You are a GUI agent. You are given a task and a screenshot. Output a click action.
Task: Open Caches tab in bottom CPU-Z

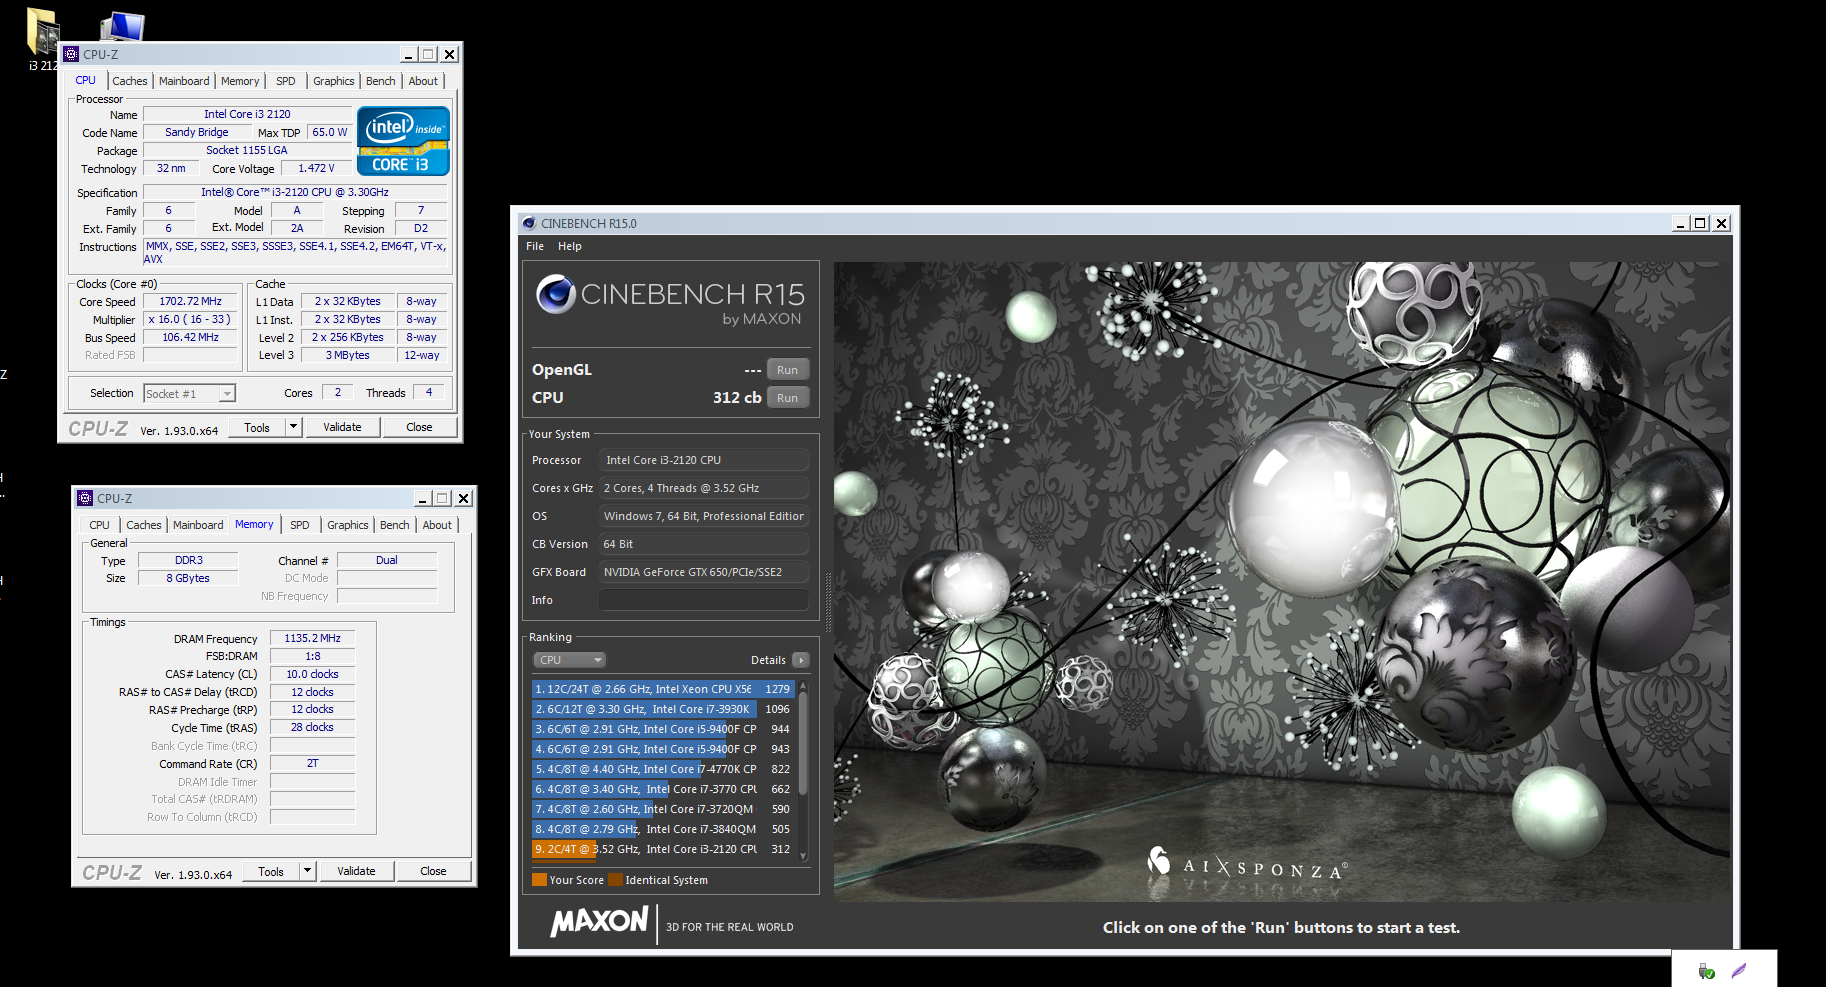pos(144,525)
